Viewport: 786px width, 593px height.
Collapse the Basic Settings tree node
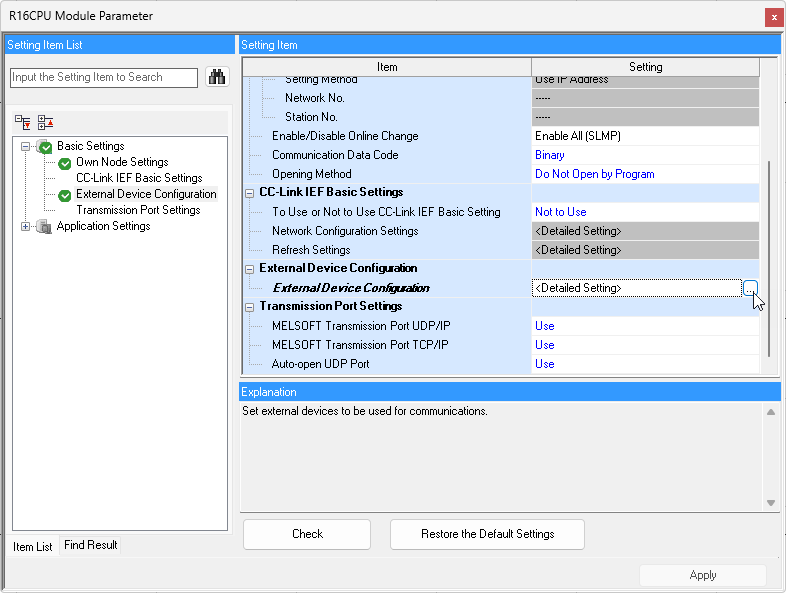coord(25,146)
